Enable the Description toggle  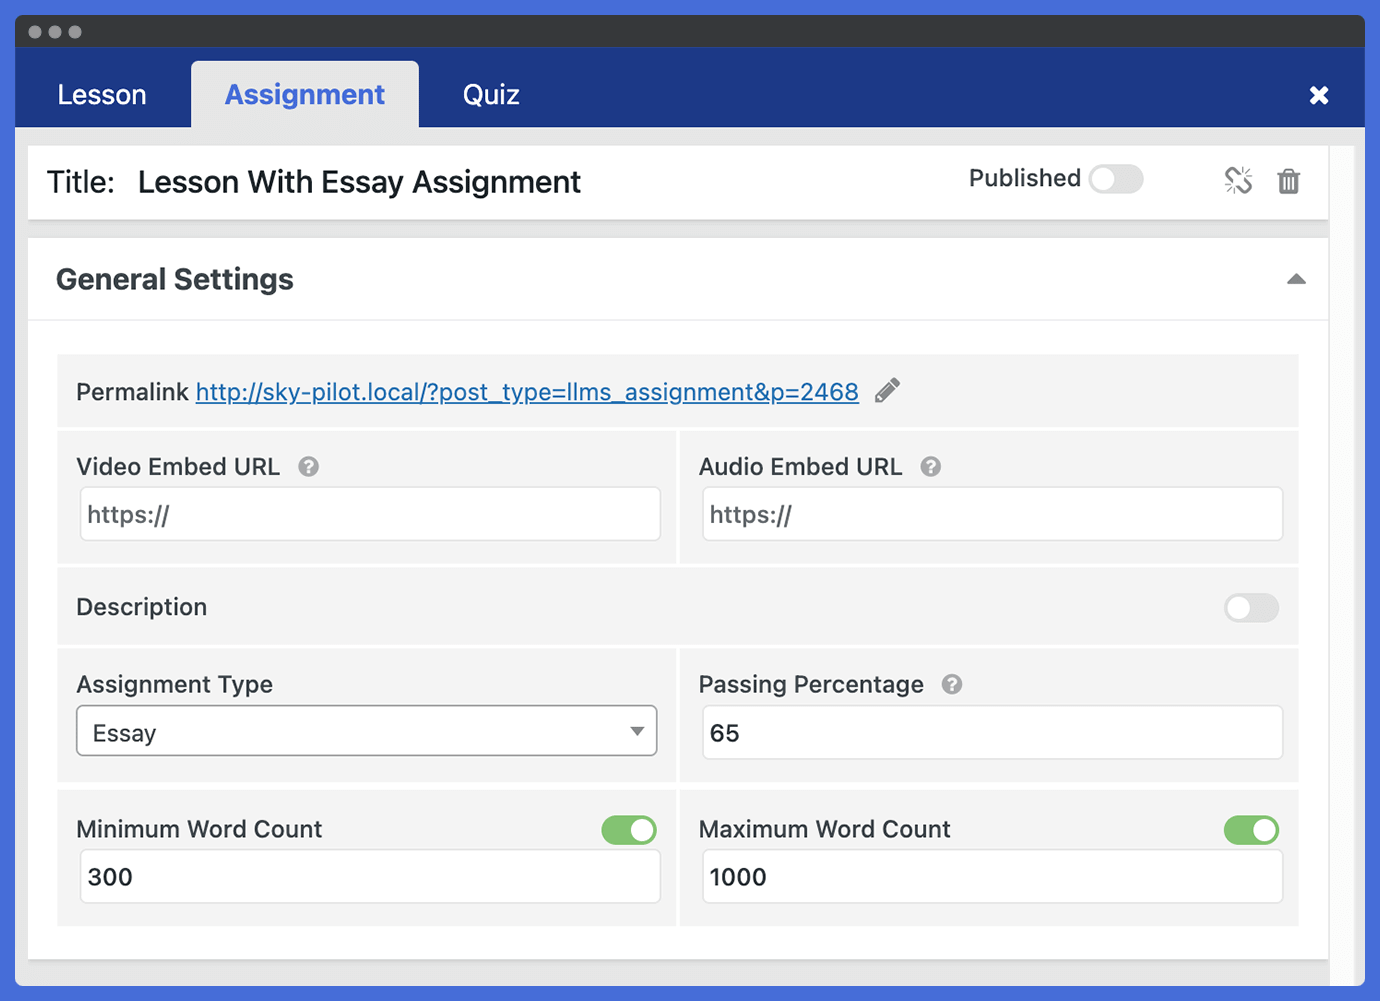[1251, 607]
